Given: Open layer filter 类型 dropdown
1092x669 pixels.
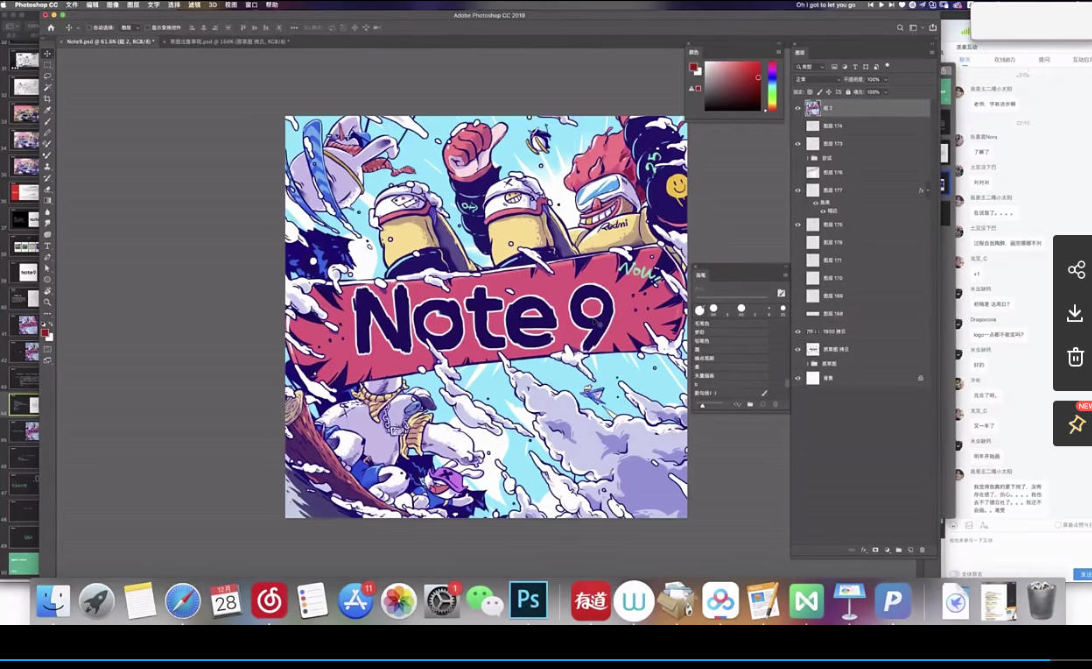Looking at the screenshot, I should point(810,67).
